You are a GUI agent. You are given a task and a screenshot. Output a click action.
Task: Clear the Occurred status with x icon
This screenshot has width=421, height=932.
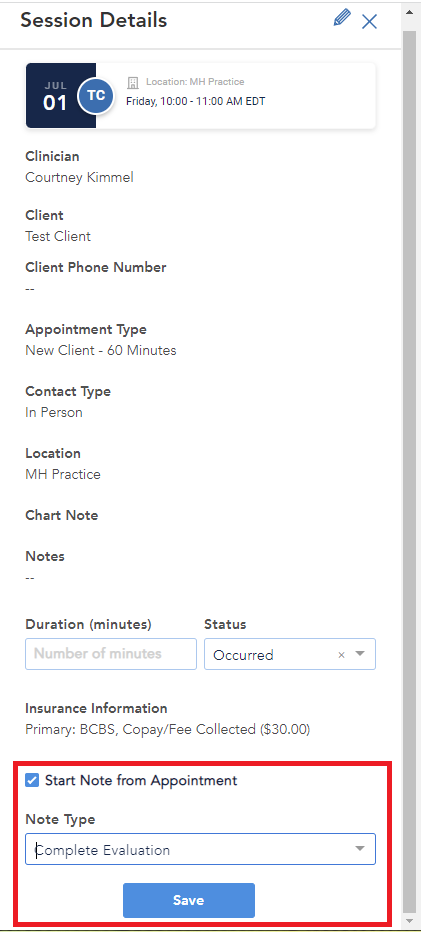(341, 655)
